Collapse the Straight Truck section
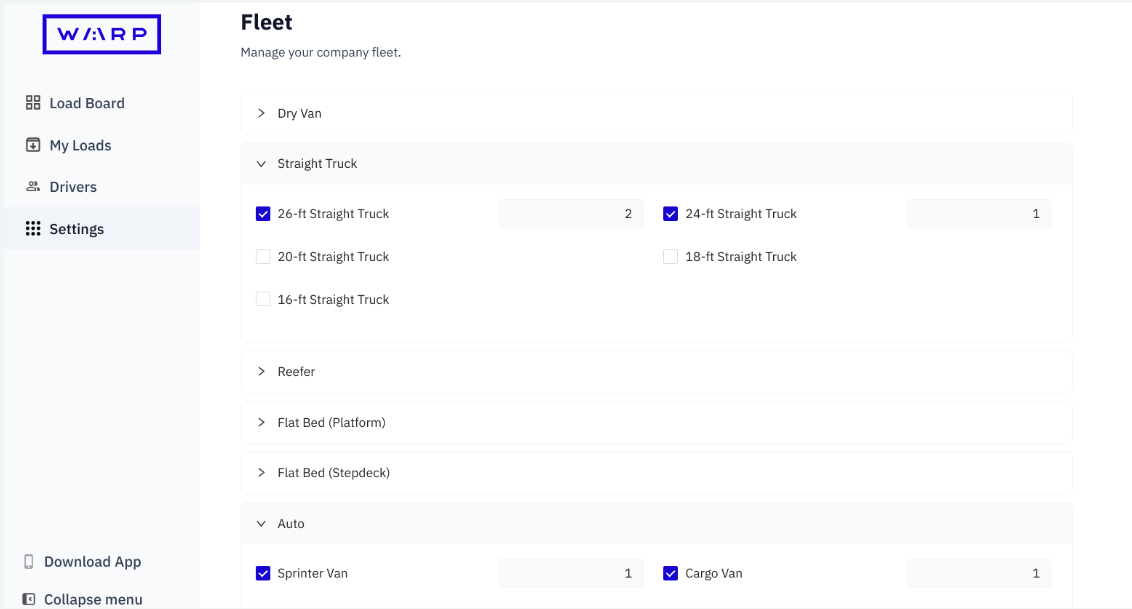This screenshot has height=609, width=1132. point(656,164)
